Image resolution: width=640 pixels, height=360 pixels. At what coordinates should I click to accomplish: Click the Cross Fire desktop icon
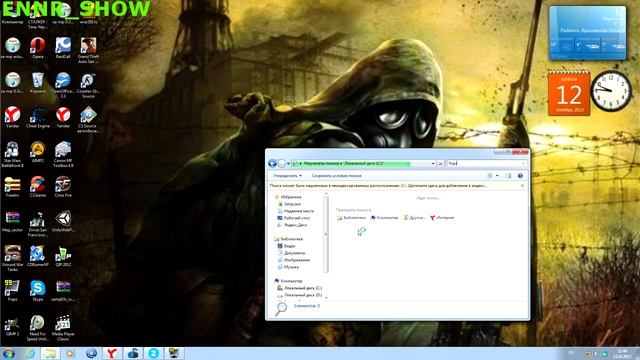63,187
